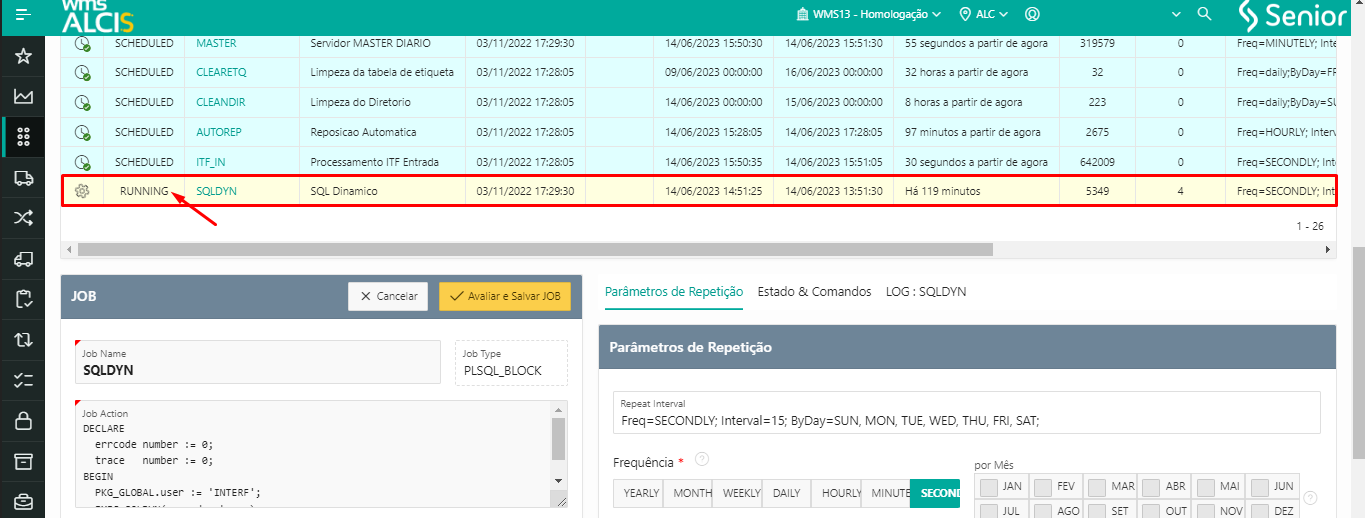Click the Job Action vertical scrollbar
Screen dimensions: 1365x518
[x=559, y=437]
